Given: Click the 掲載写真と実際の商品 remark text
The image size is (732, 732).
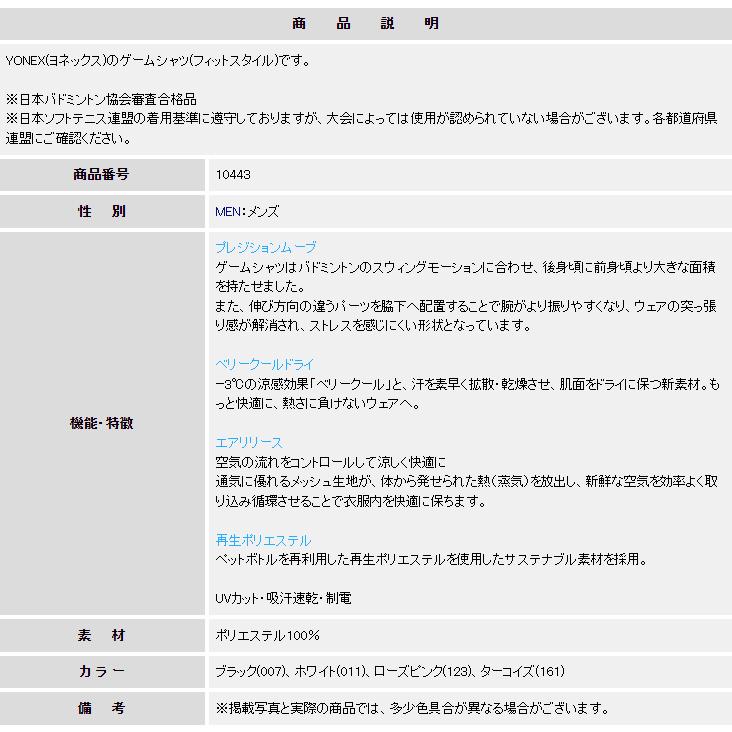Looking at the screenshot, I should click(412, 708).
